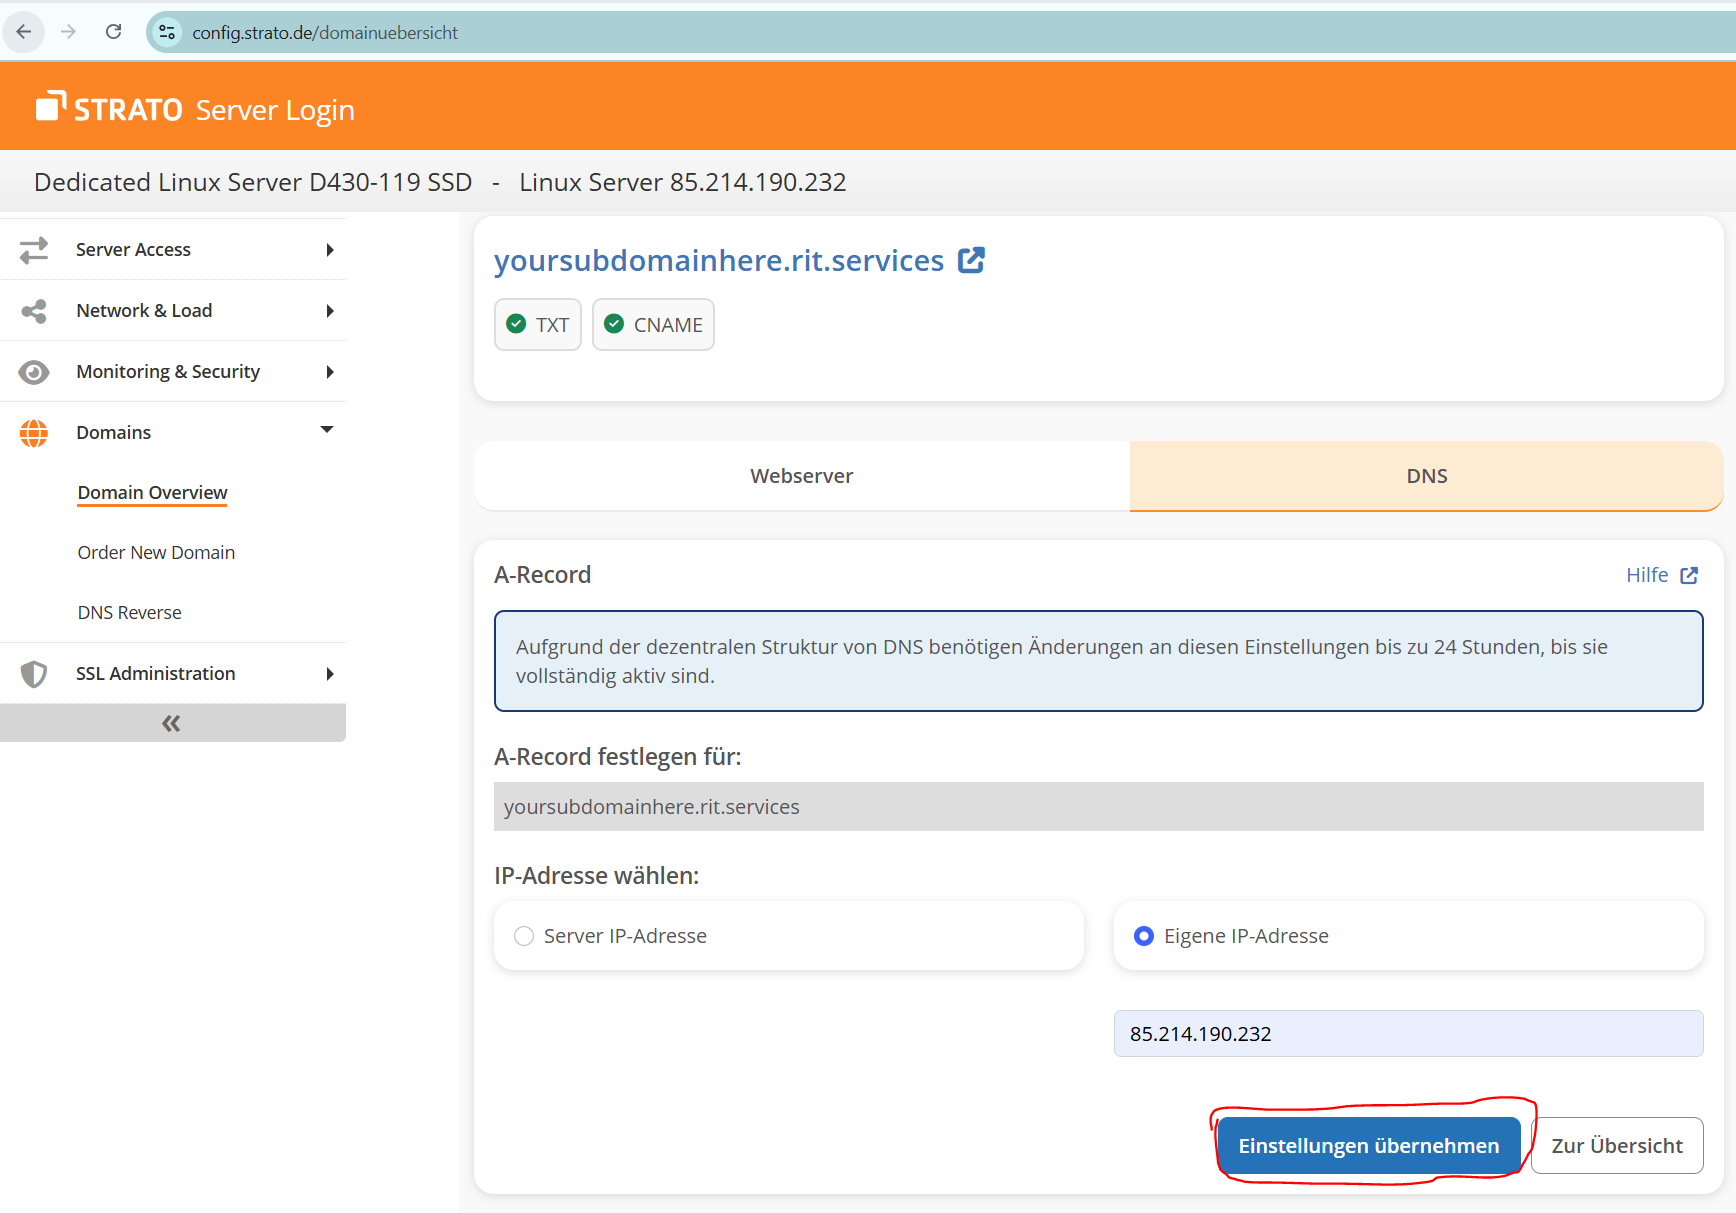Switch to the Webserver tab

(802, 476)
